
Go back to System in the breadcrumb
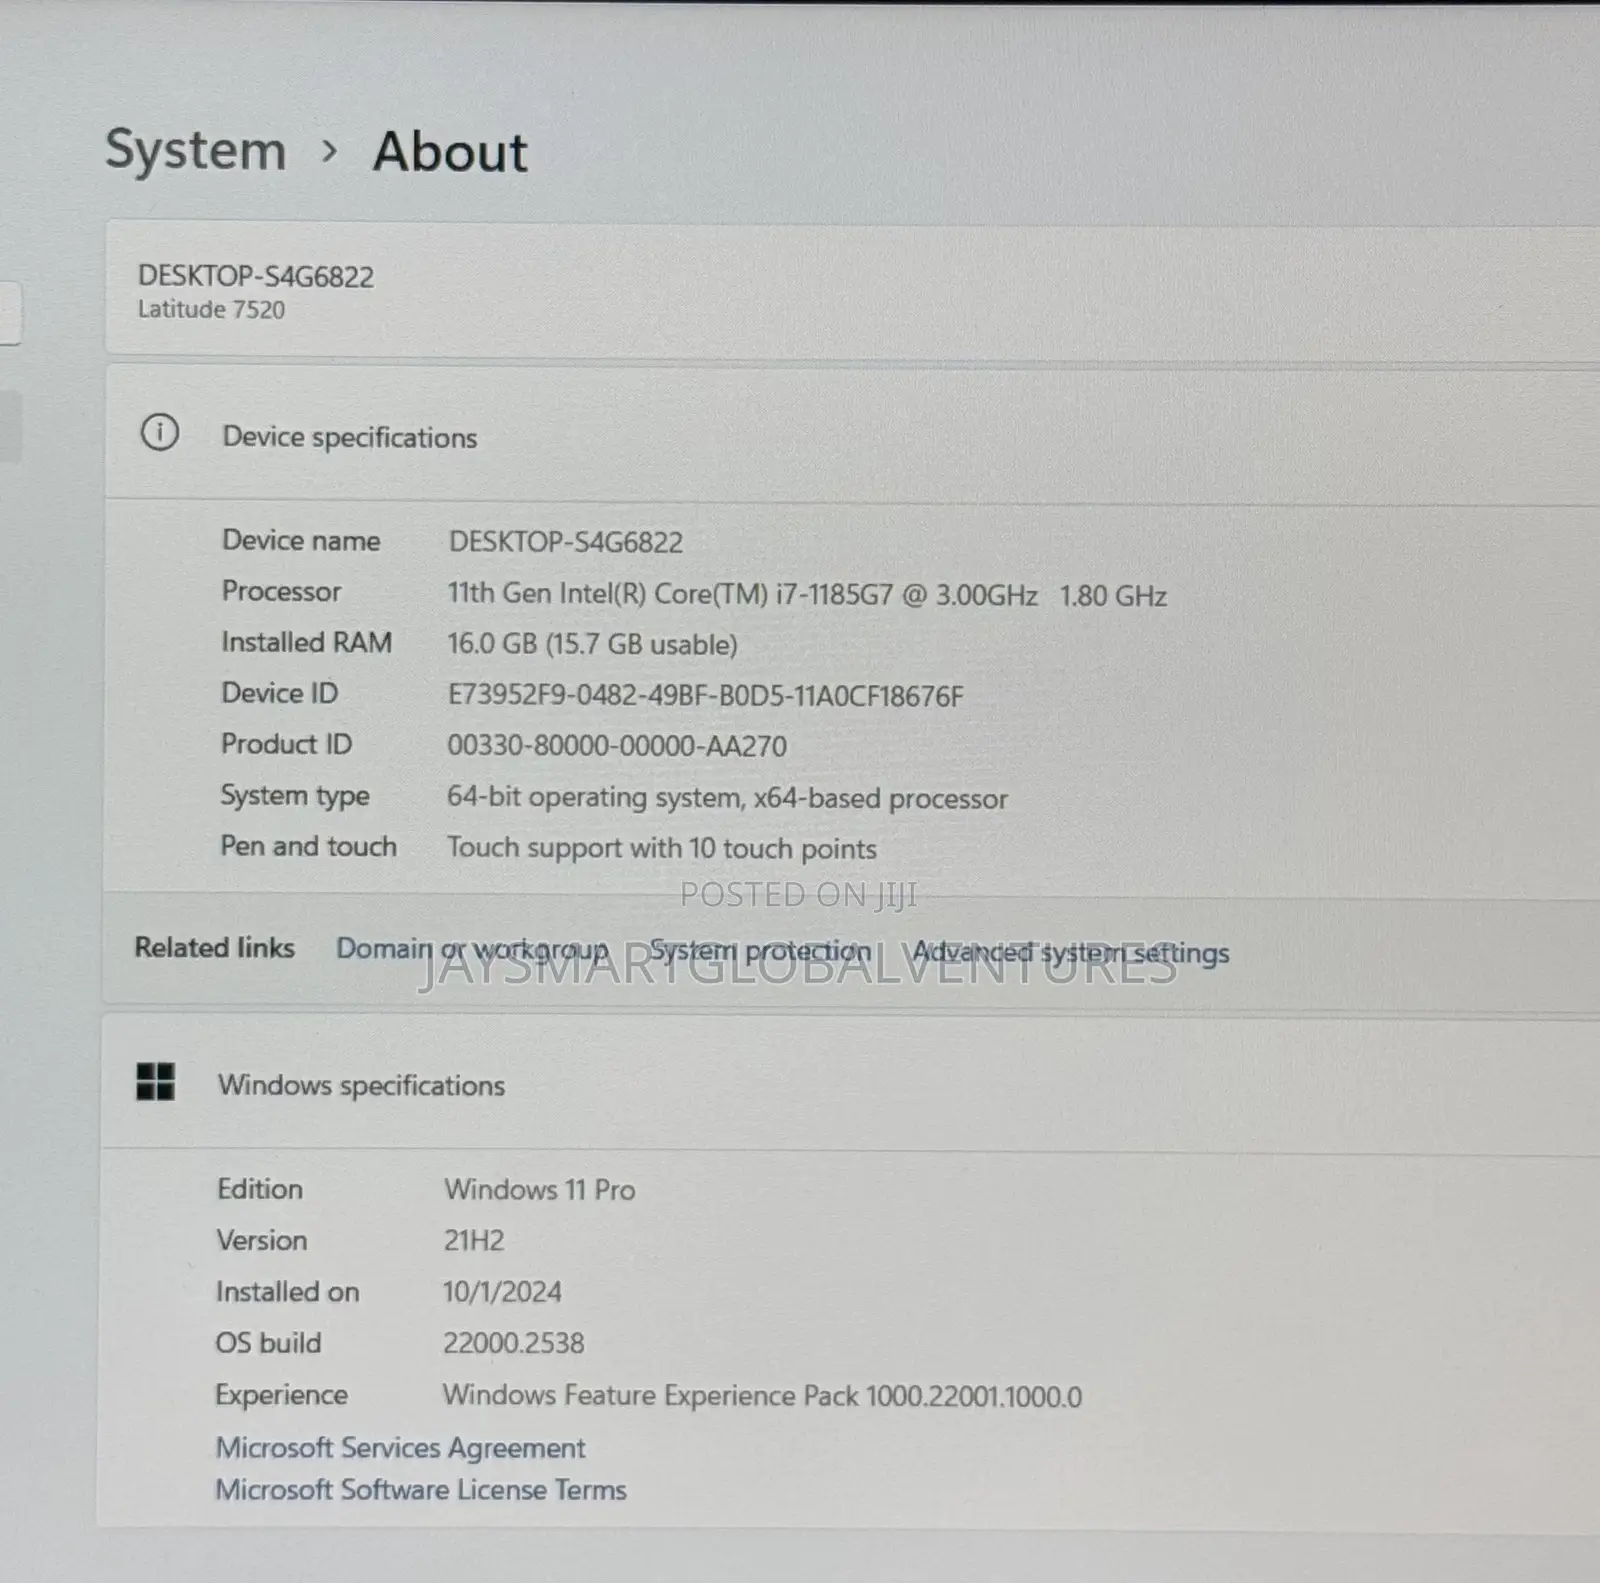[x=196, y=151]
